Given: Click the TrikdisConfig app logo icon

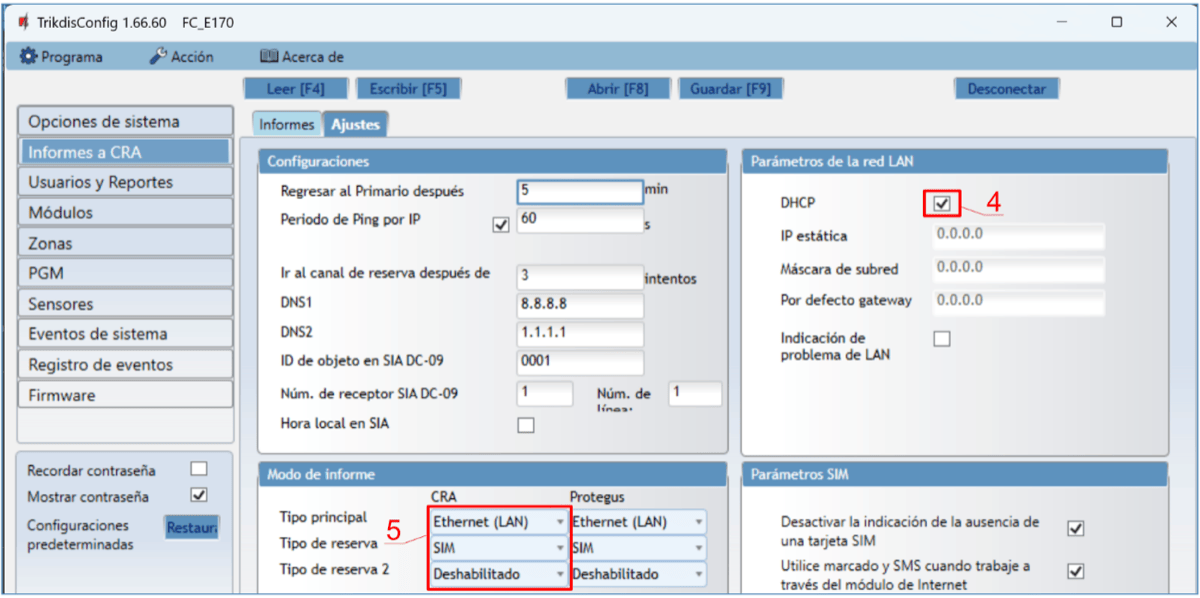Looking at the screenshot, I should [x=22, y=22].
